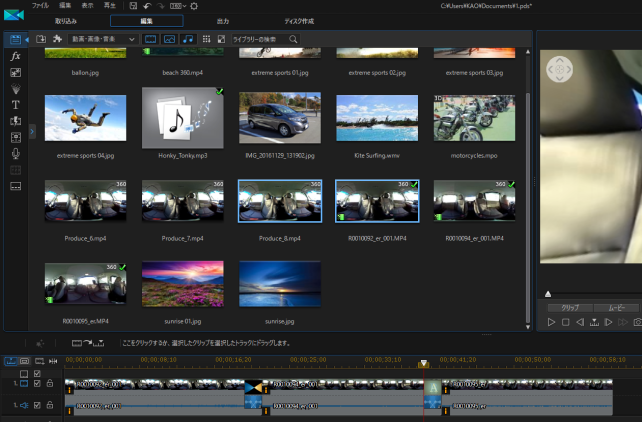Viewport: 642px width, 422px height.
Task: Click the Undo arrow icon
Action: tap(147, 6)
